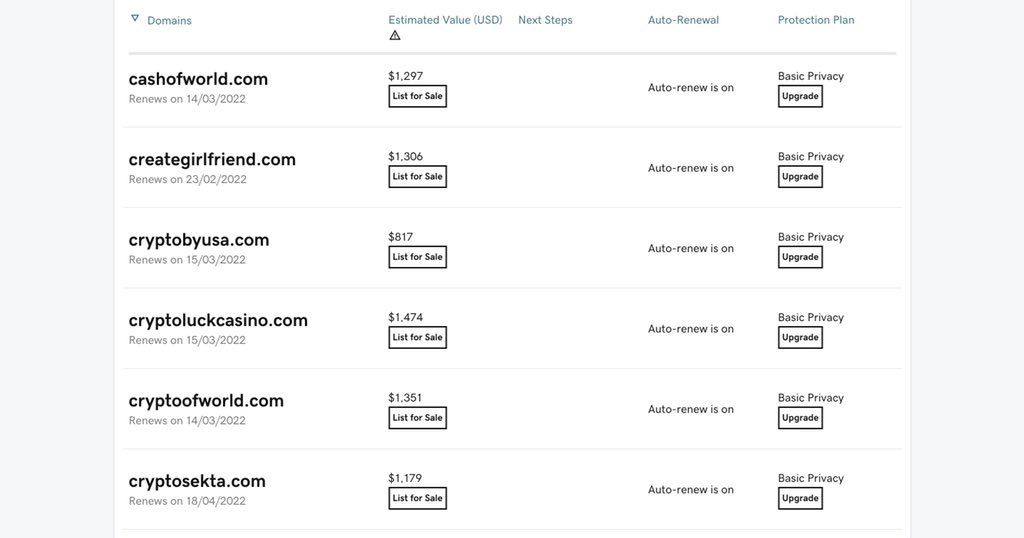Screen dimensions: 1024x538
Task: Click 'Renews on 14/03/2022' under cashofworld.com
Action: tap(187, 99)
